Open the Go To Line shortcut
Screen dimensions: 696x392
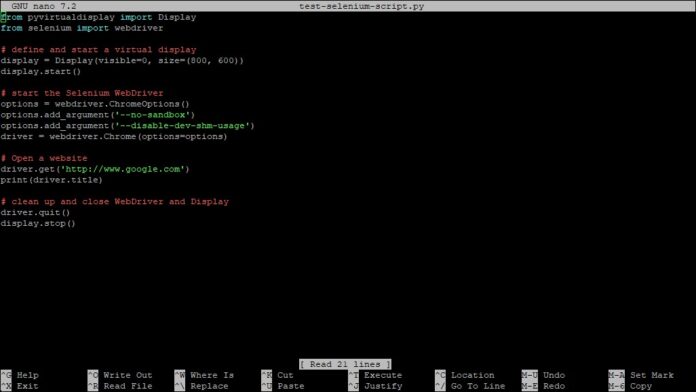tap(470, 386)
